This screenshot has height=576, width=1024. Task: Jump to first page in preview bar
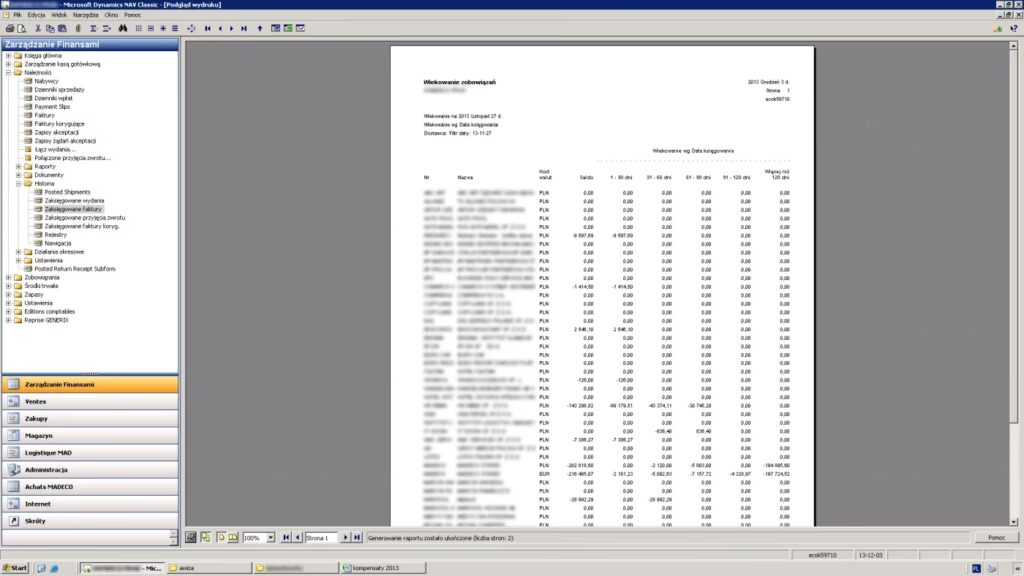(286, 538)
